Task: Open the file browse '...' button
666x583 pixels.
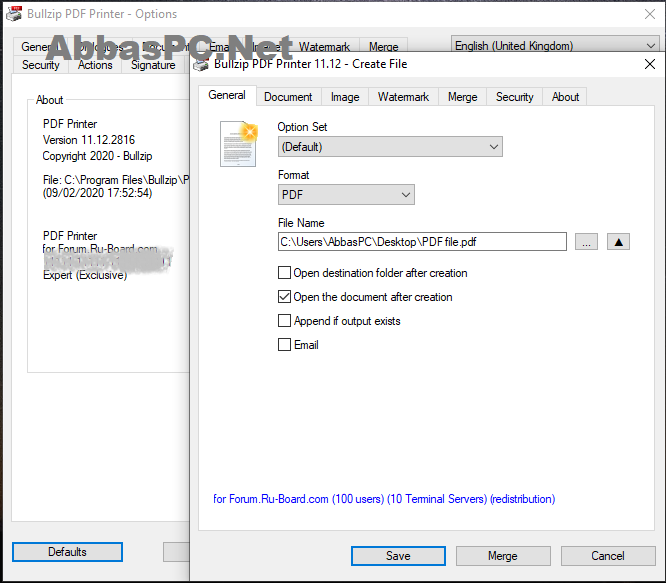Action: (586, 242)
